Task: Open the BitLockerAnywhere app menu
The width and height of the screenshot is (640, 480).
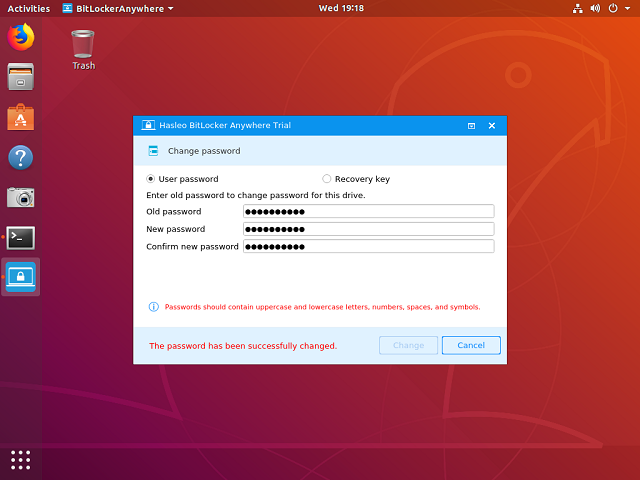Action: tap(118, 9)
